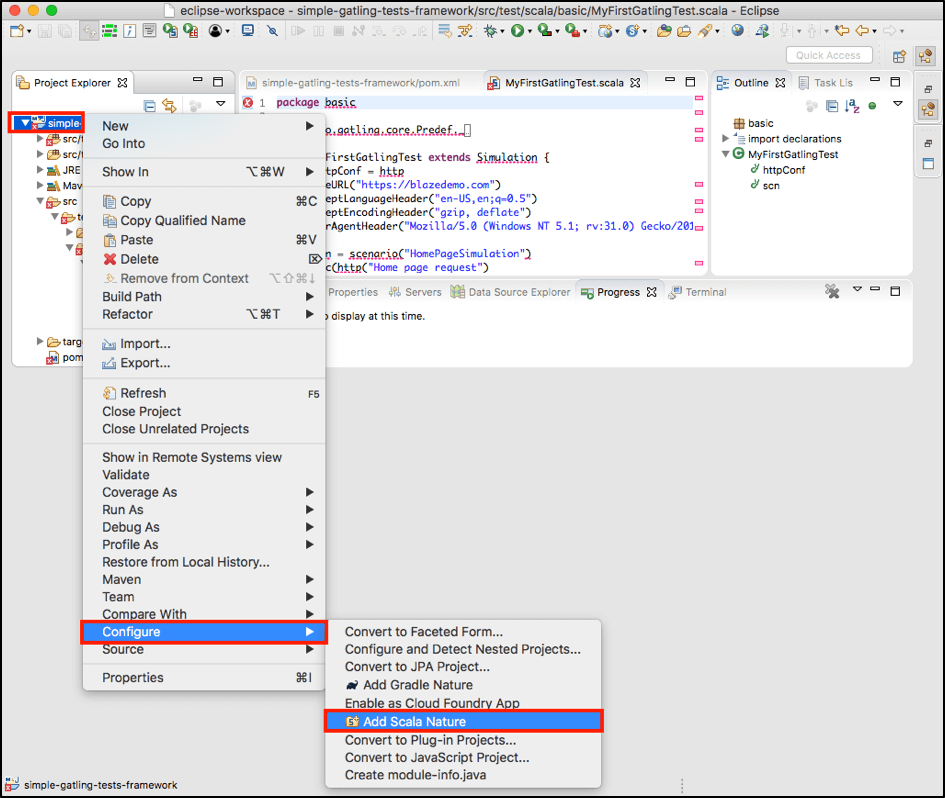This screenshot has width=945, height=798.
Task: Switch to the Terminal view tab
Action: point(698,292)
